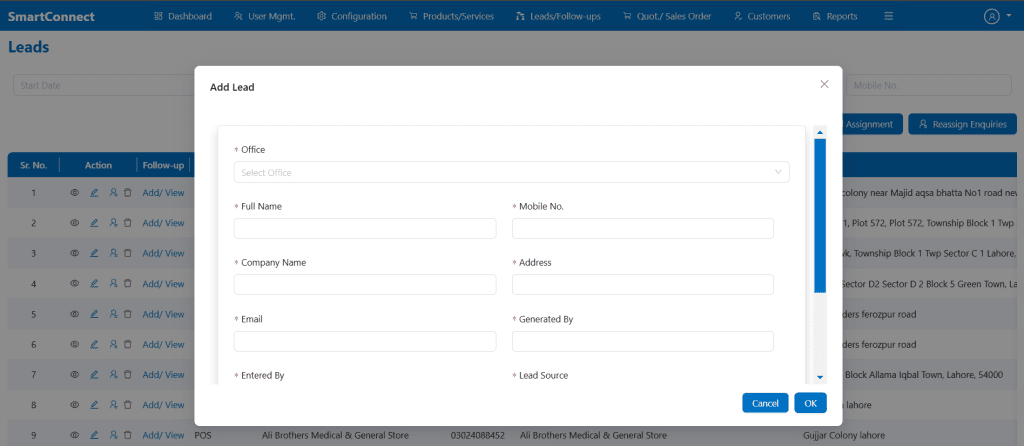
Task: Toggle view eye icon in row 5
Action: tap(74, 315)
